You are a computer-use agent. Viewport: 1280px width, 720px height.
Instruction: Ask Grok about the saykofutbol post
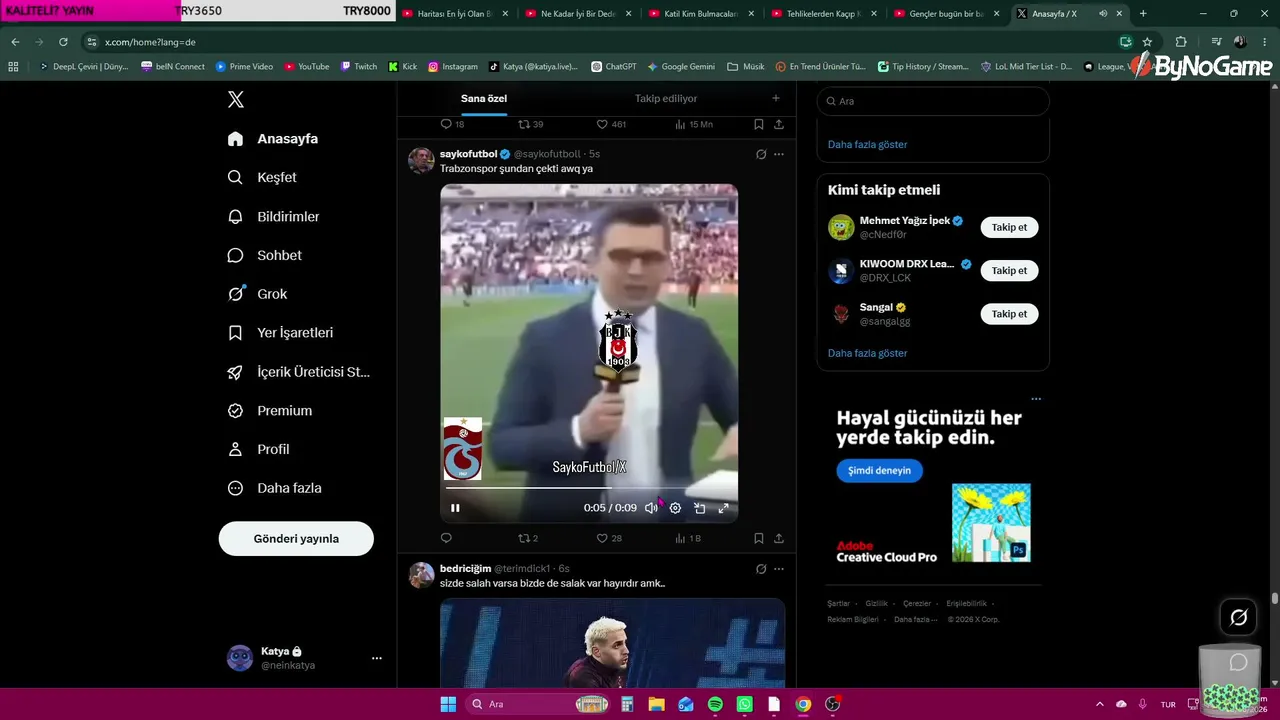pyautogui.click(x=761, y=154)
